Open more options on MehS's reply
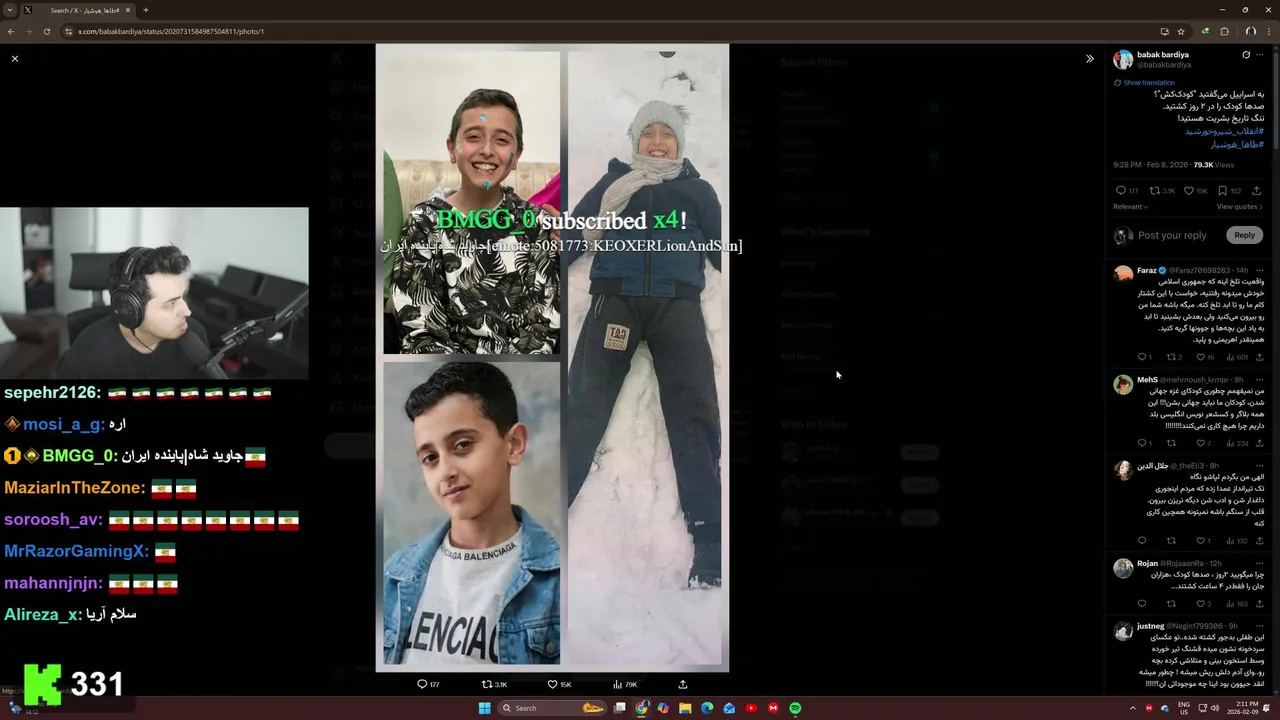The height and width of the screenshot is (720, 1280). pos(1259,380)
